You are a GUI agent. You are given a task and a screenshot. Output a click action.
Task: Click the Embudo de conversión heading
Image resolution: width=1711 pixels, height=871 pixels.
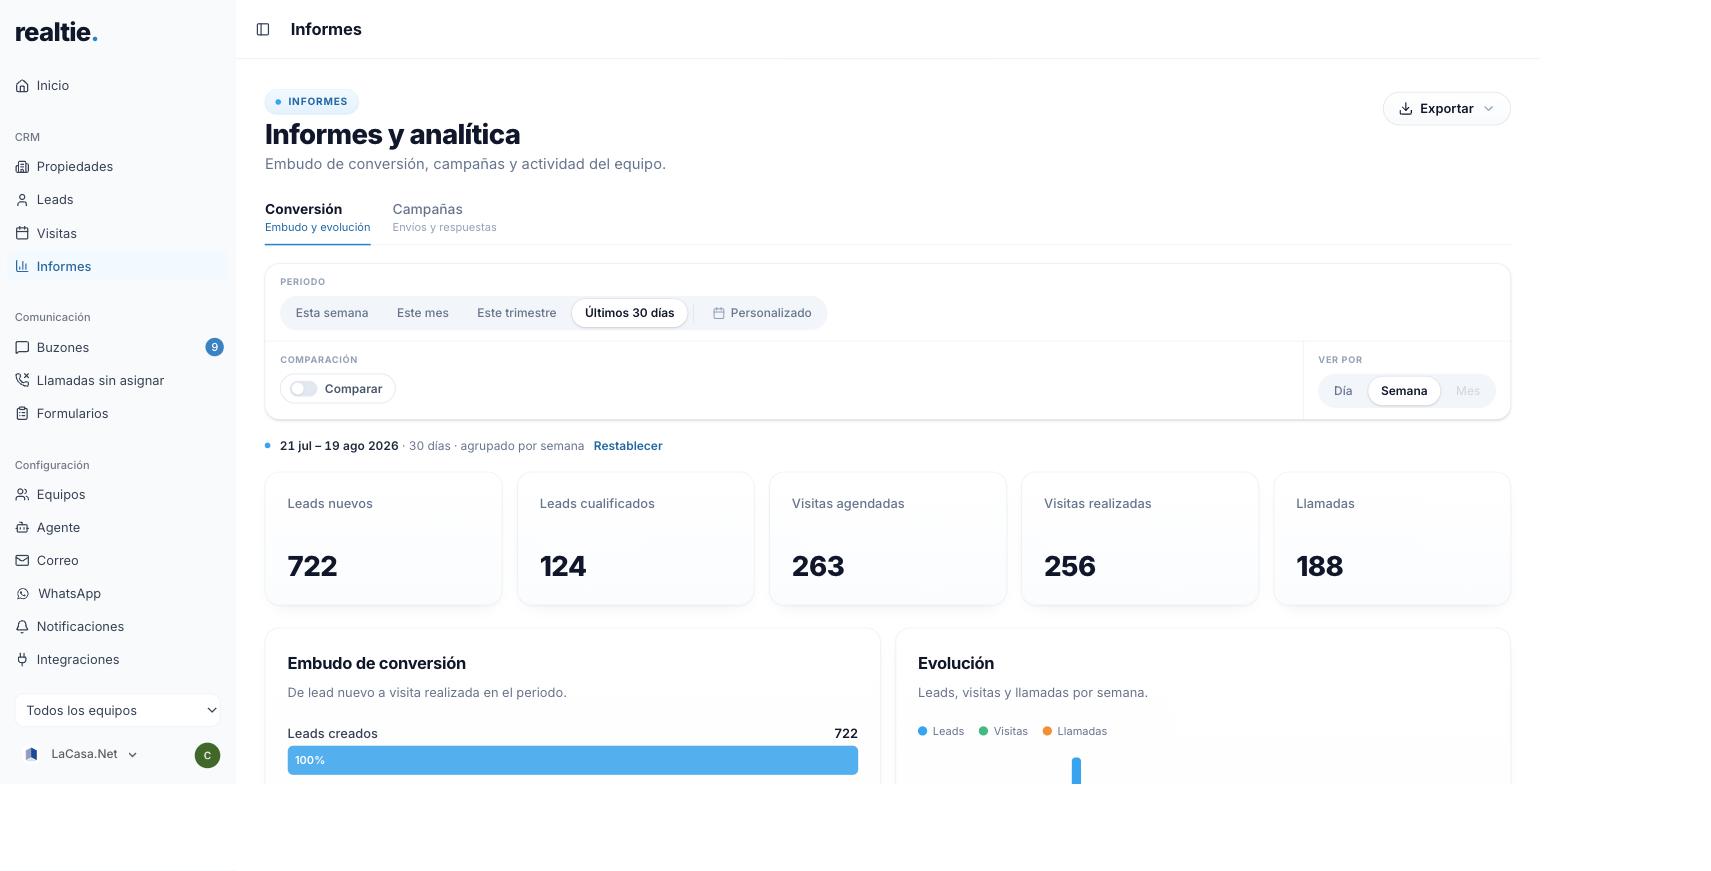click(x=377, y=664)
